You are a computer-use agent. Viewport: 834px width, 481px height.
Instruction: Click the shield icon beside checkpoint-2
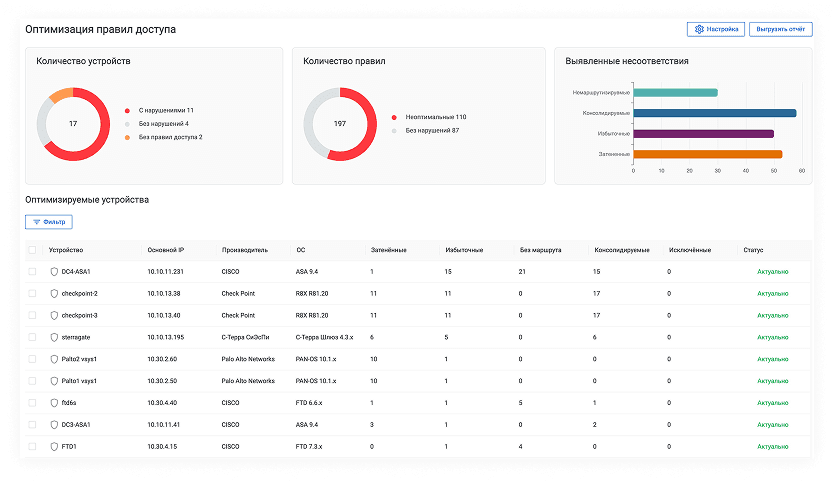tap(54, 293)
